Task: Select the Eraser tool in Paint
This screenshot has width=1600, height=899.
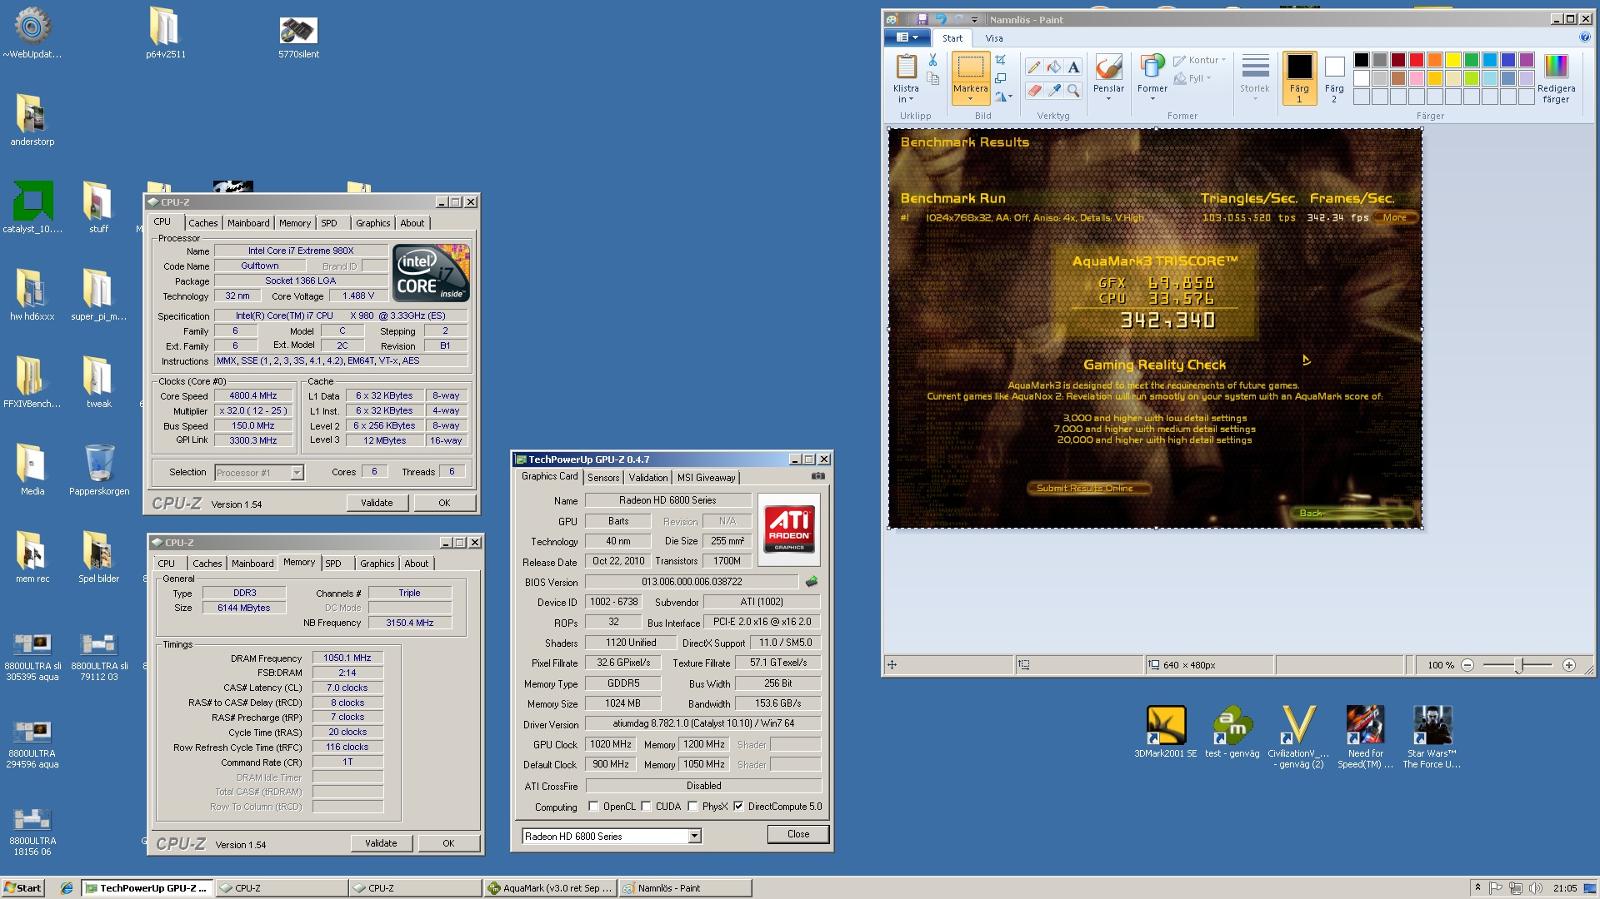Action: (x=1035, y=90)
